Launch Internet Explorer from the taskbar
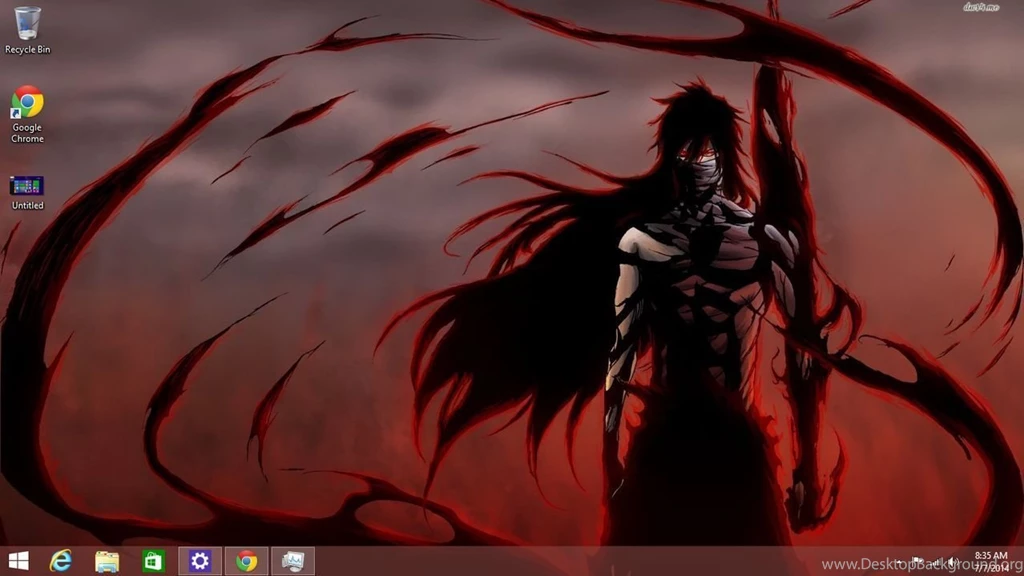1024x576 pixels. 61,561
